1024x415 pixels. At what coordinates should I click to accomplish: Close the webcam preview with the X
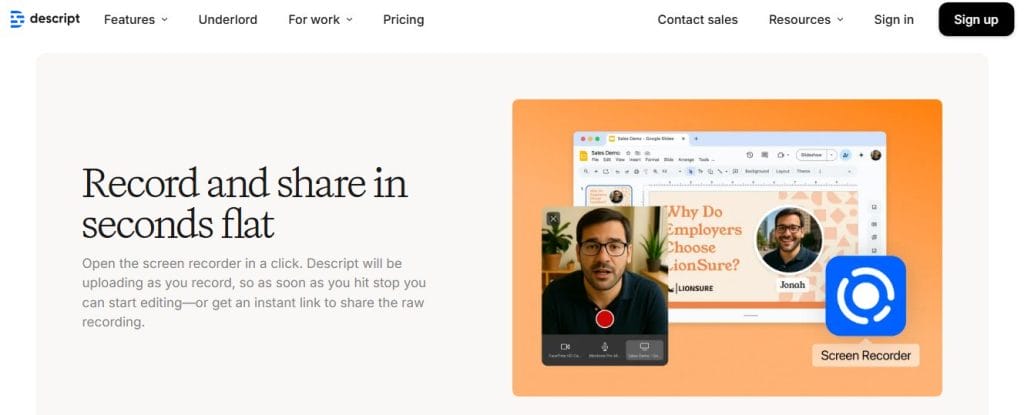[x=553, y=219]
